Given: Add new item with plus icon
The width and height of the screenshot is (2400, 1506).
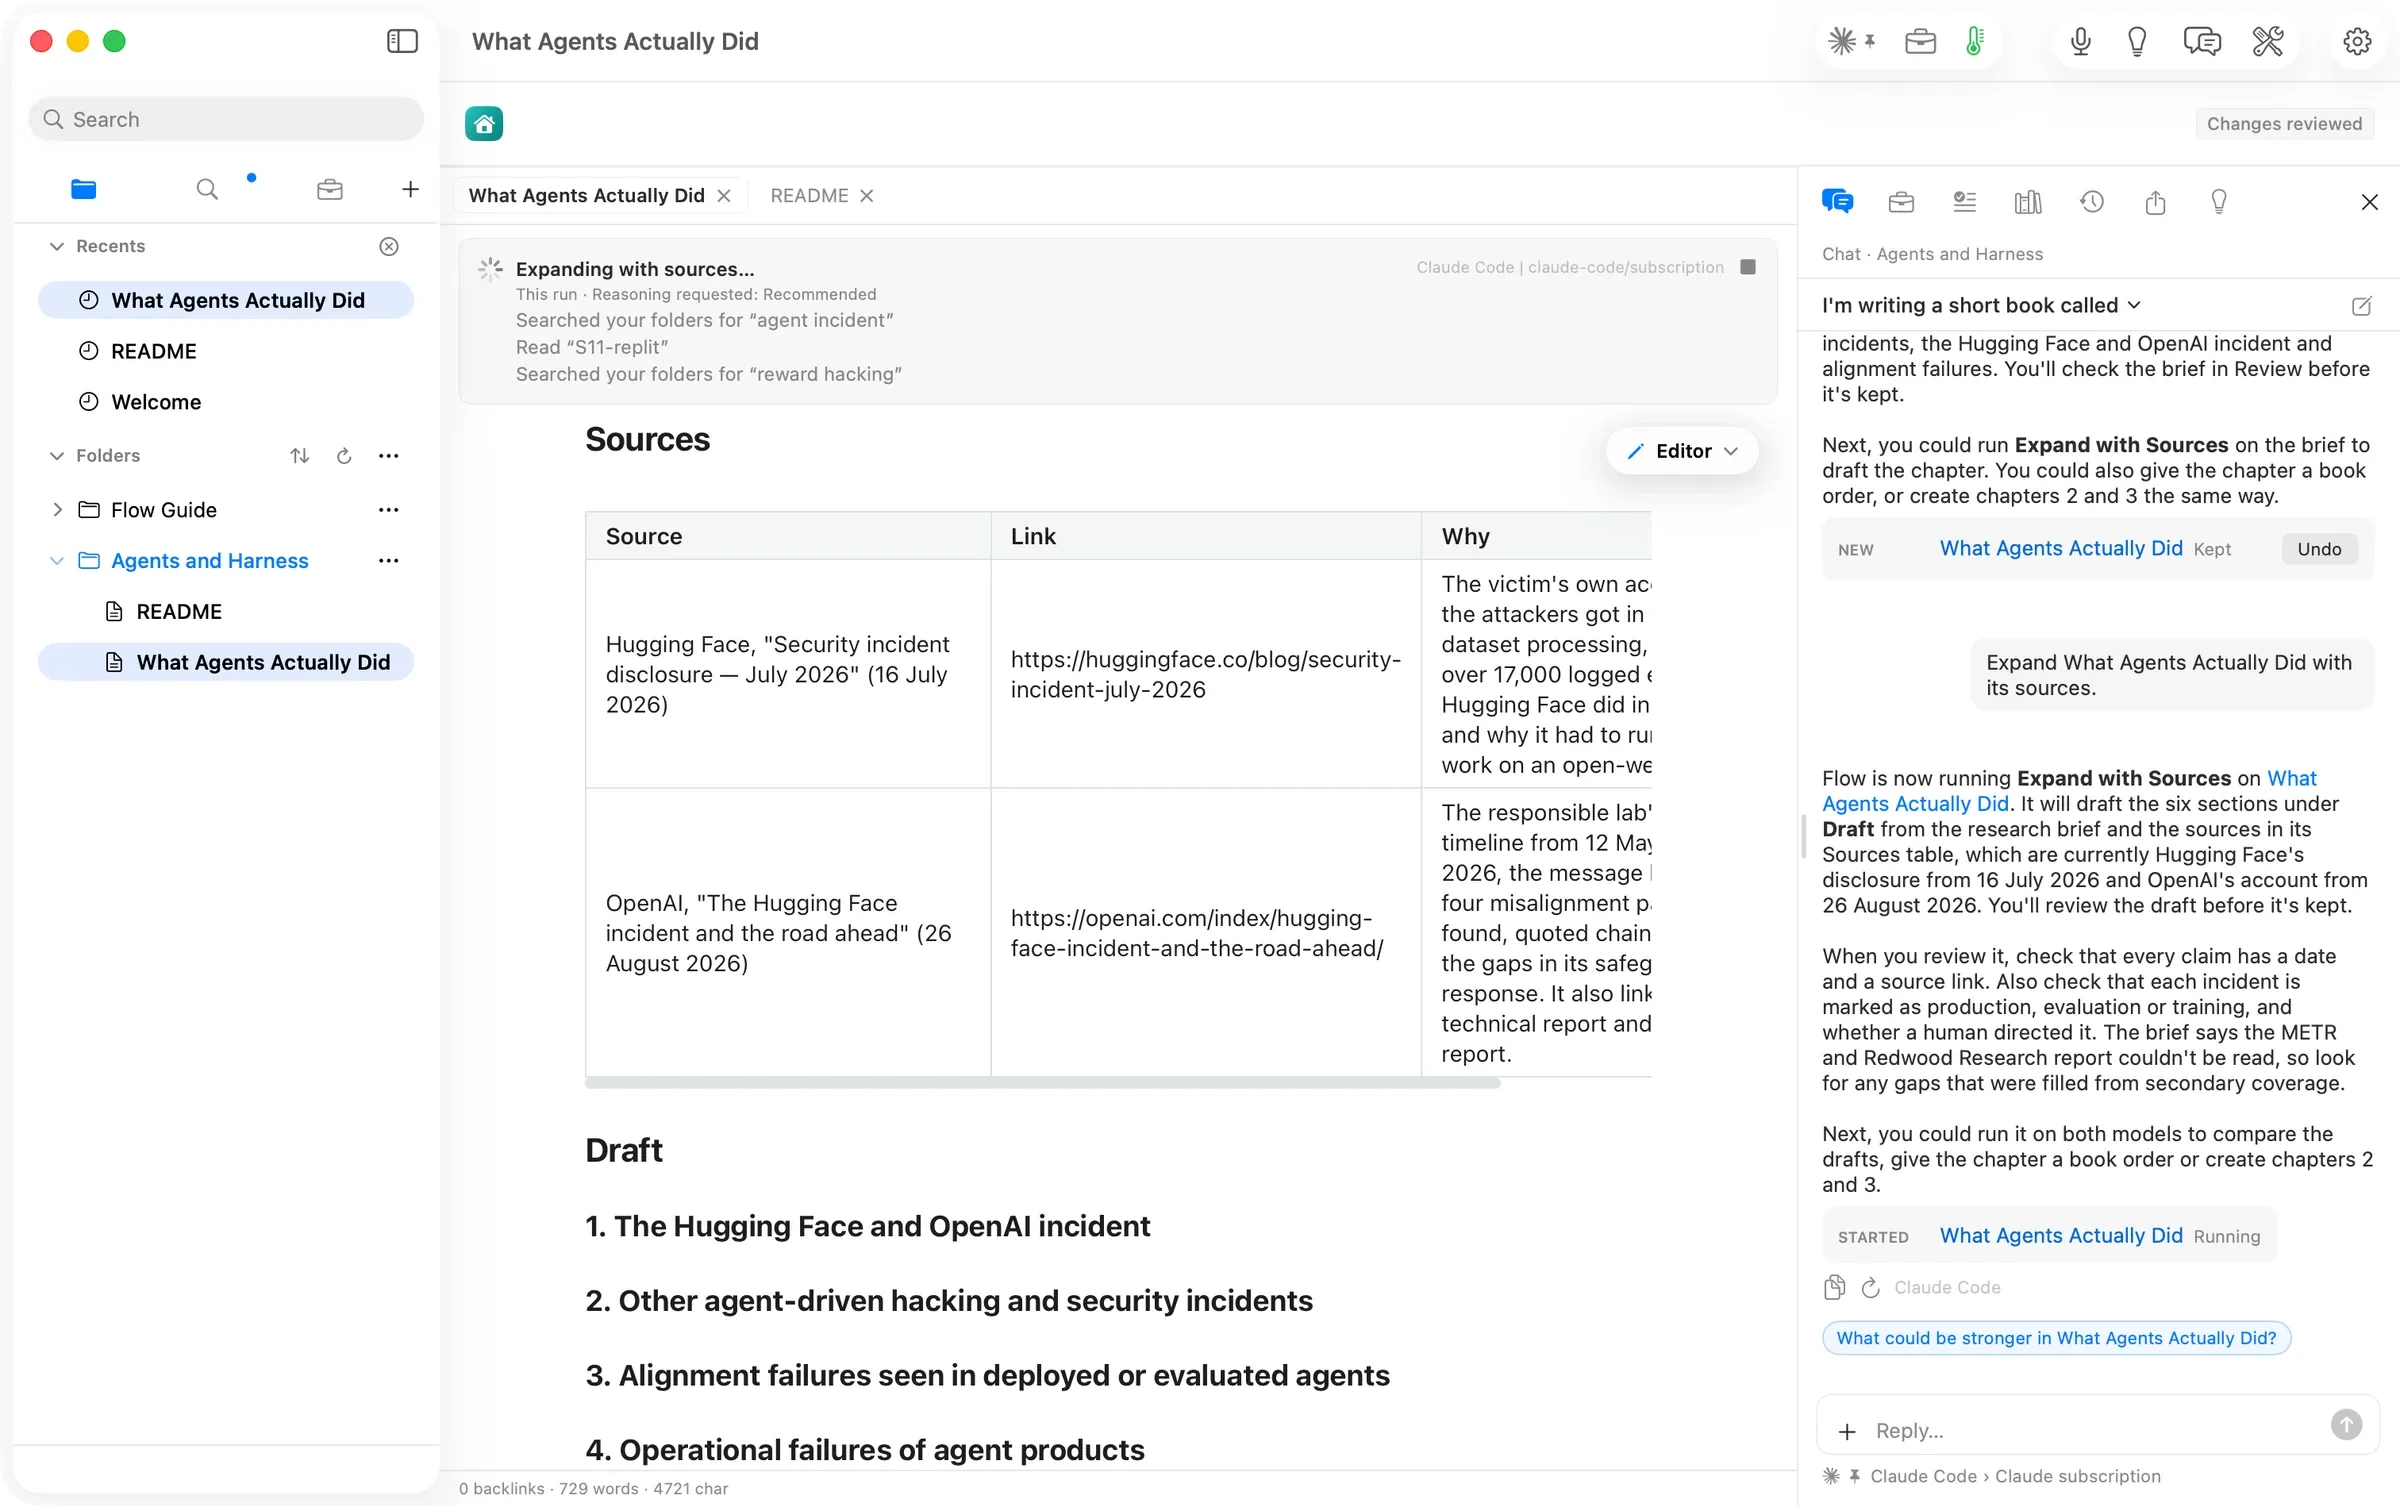Looking at the screenshot, I should 410,189.
